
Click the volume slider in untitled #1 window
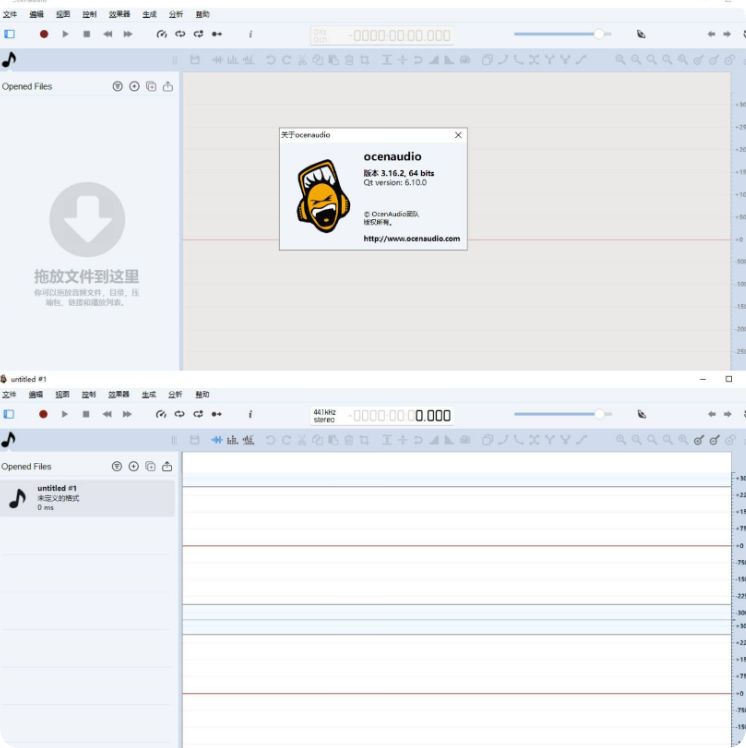[561, 414]
